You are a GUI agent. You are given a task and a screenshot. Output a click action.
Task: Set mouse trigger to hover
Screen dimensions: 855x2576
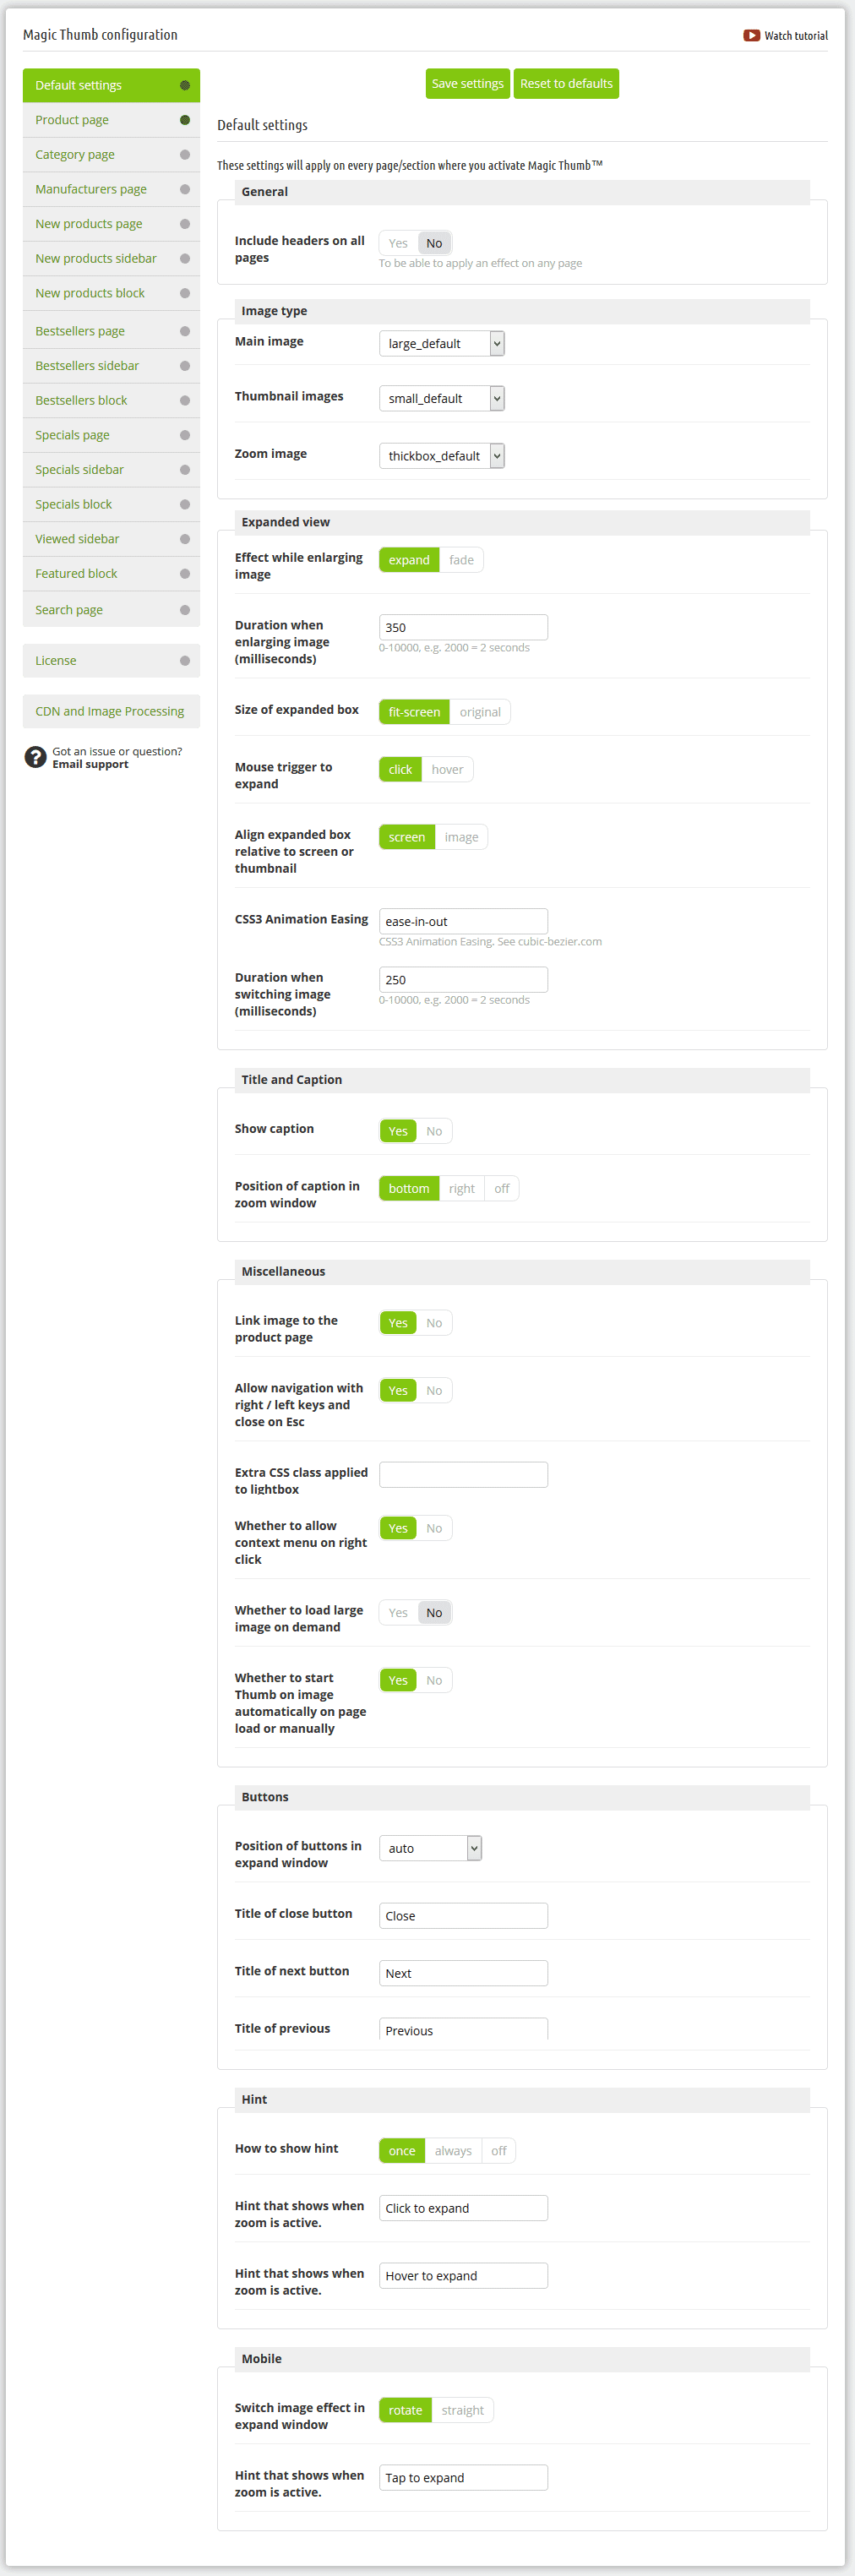pyautogui.click(x=447, y=769)
